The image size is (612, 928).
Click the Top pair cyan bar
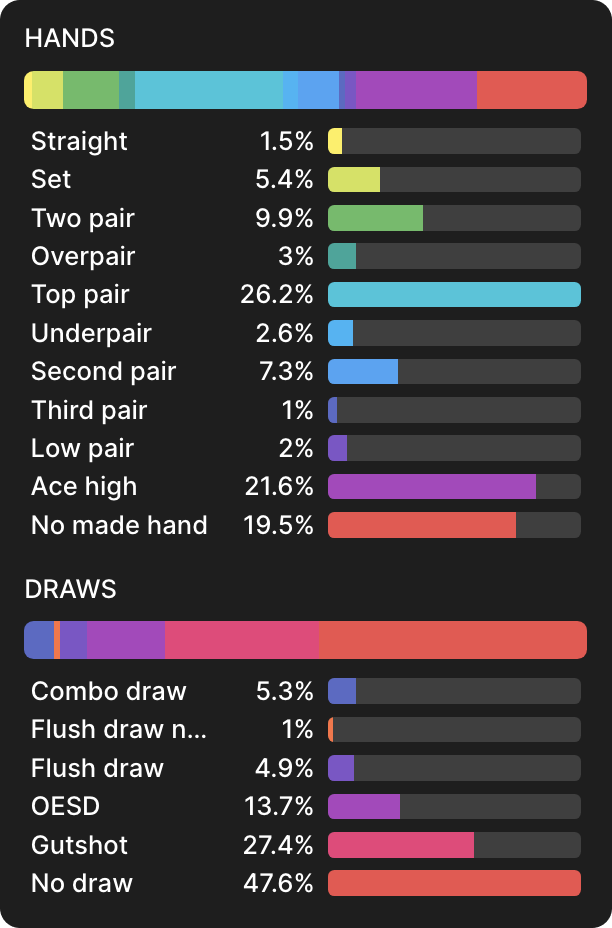tap(454, 295)
